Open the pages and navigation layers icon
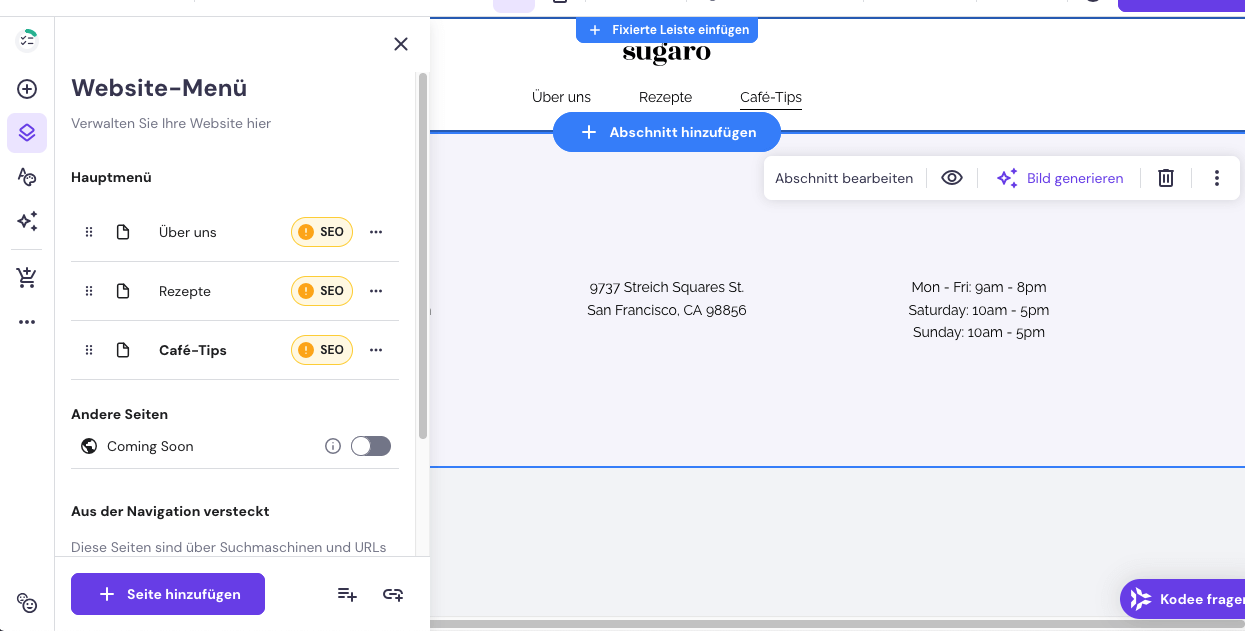 [x=27, y=133]
